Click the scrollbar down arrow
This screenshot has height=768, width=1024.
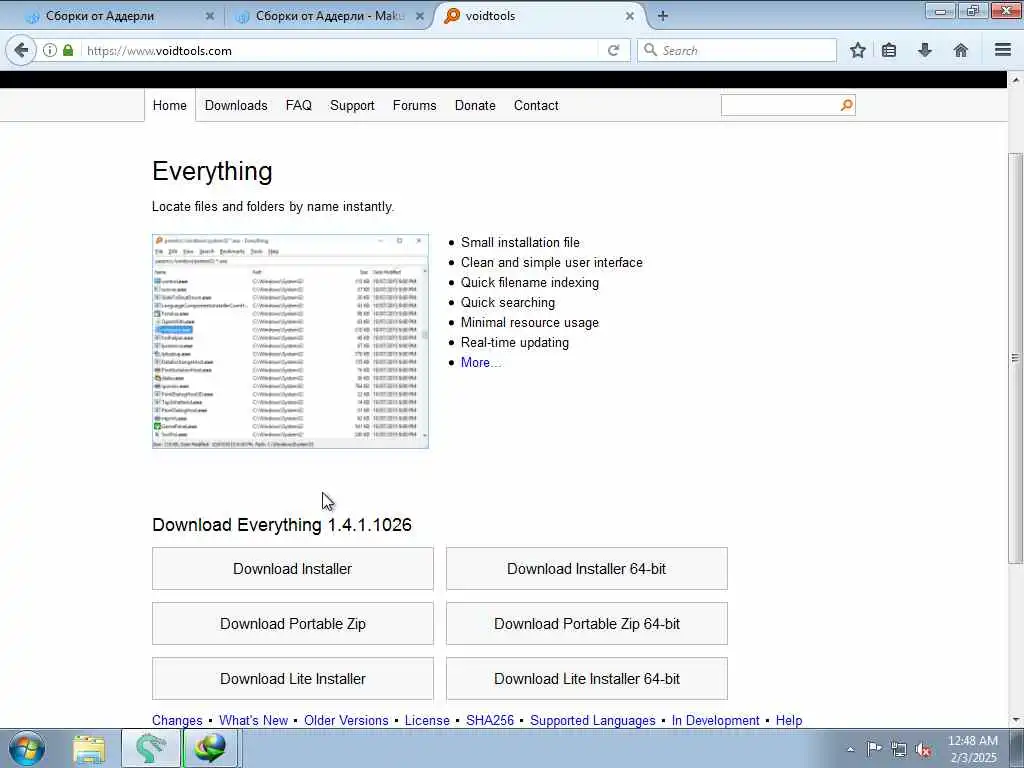1016,720
